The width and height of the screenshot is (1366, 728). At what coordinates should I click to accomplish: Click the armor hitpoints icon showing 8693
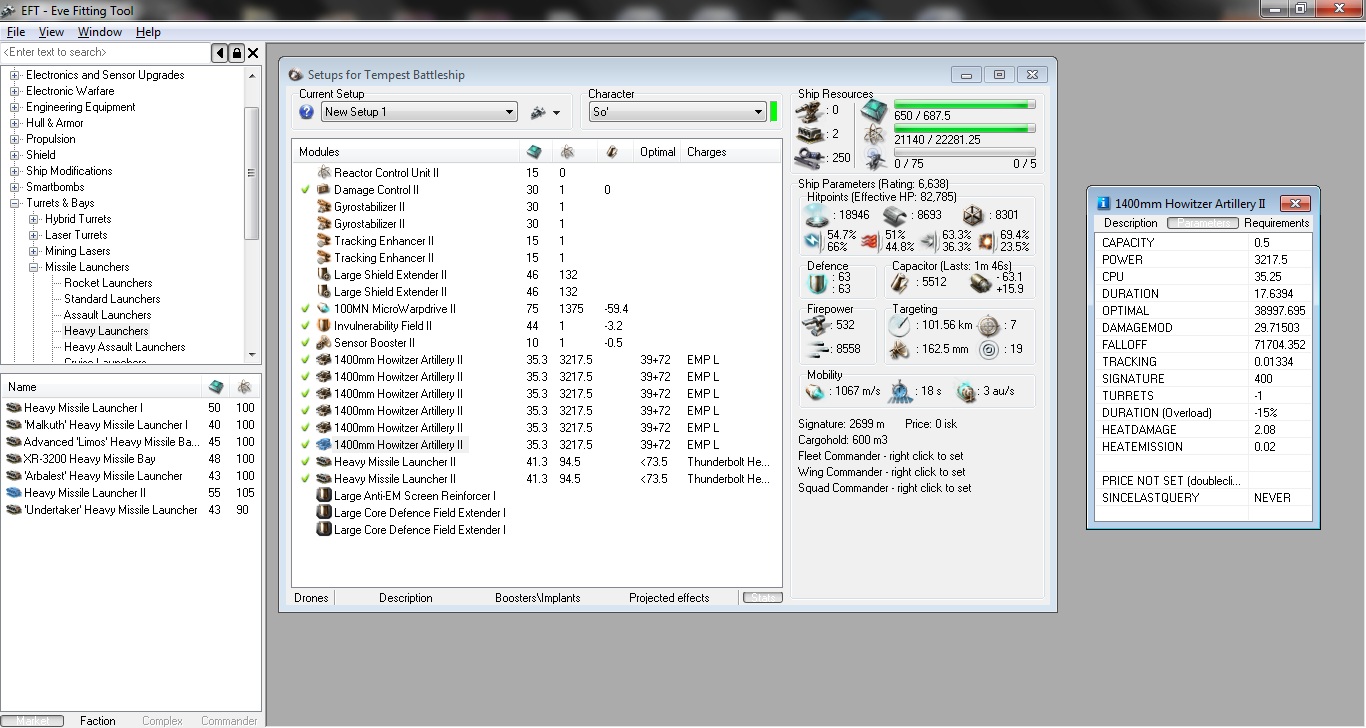[895, 214]
